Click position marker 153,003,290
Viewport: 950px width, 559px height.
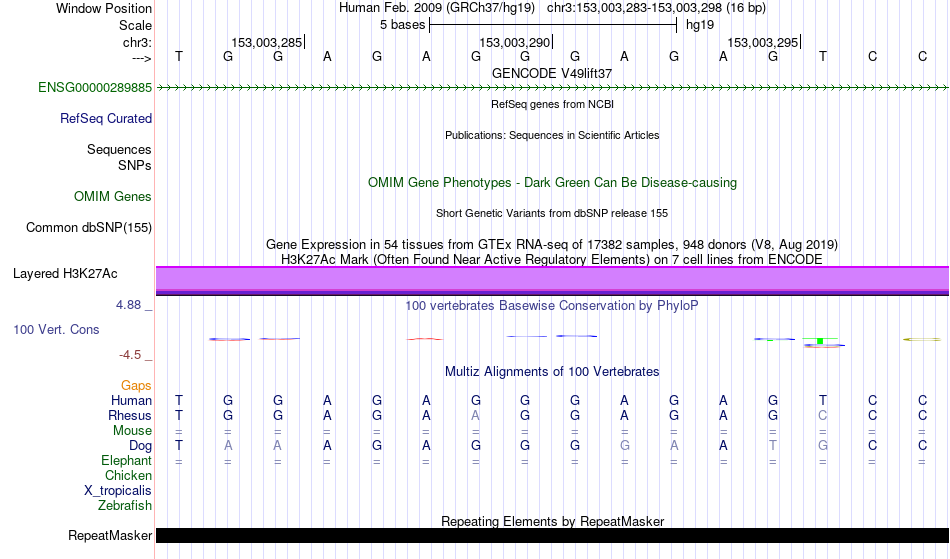click(515, 42)
